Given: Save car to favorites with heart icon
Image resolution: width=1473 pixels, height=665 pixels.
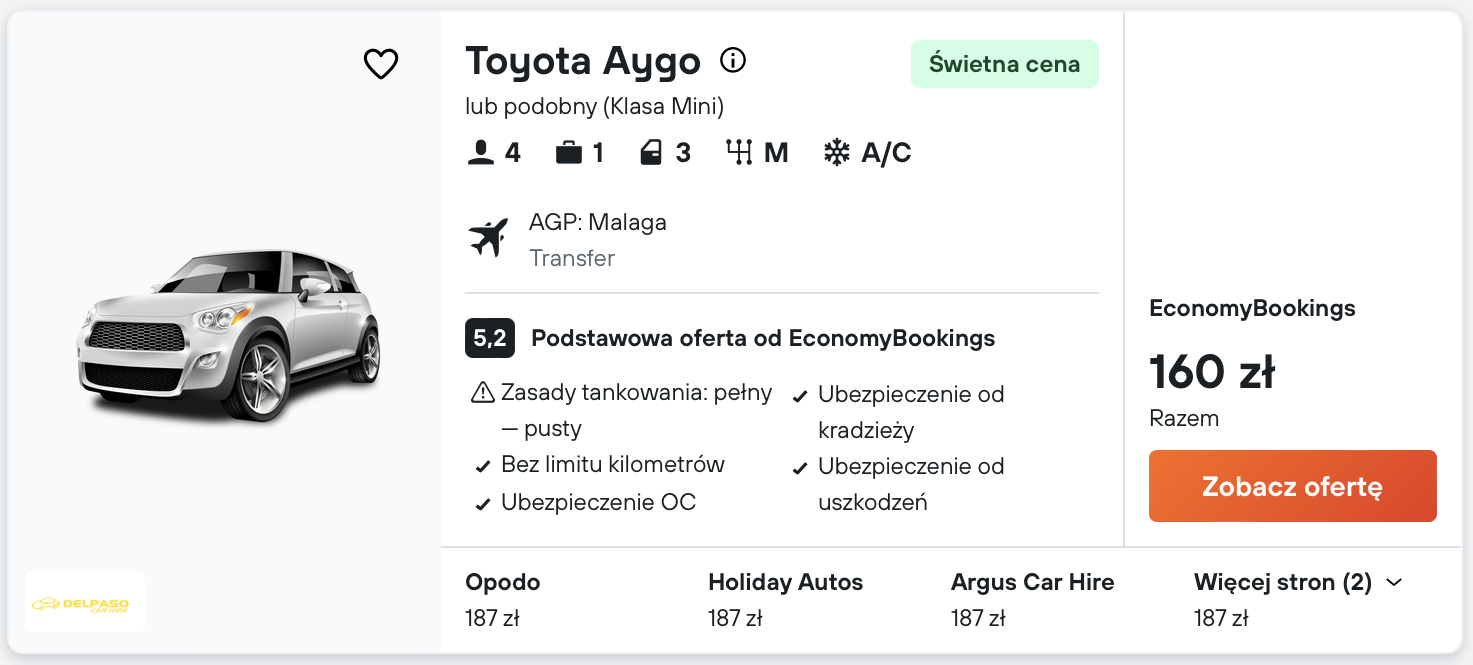Looking at the screenshot, I should (381, 64).
